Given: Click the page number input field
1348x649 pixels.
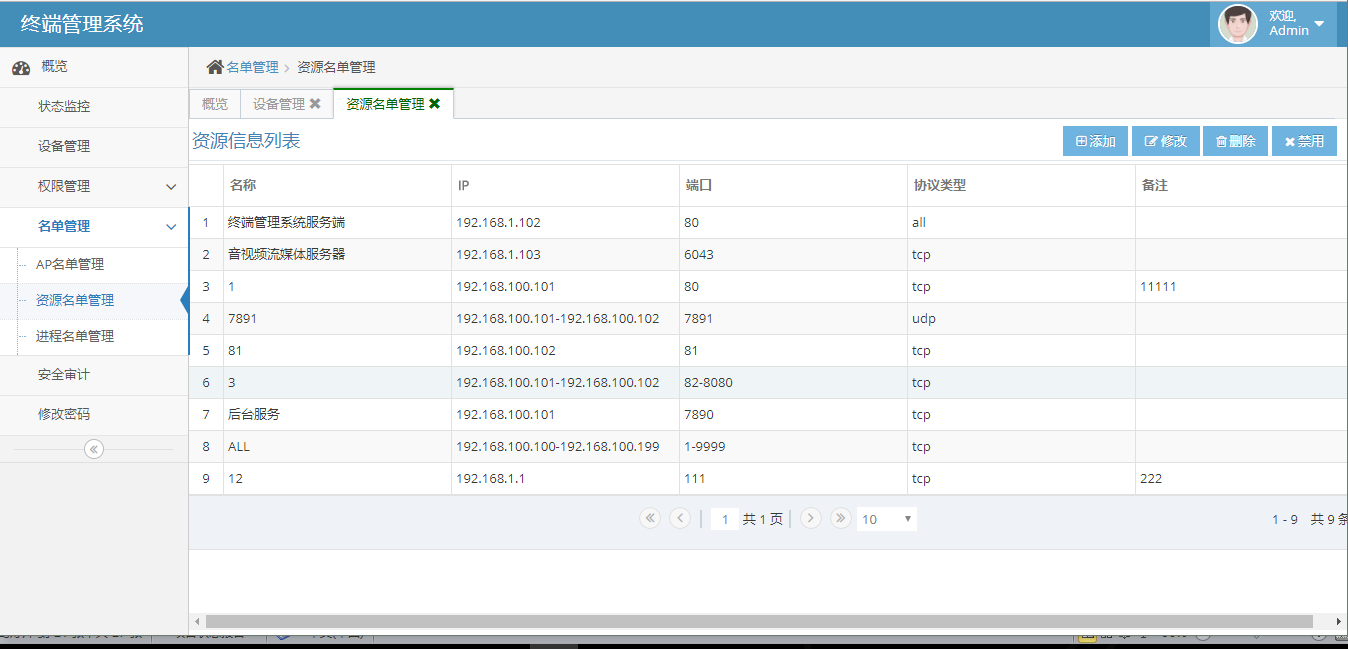Looking at the screenshot, I should pyautogui.click(x=724, y=519).
